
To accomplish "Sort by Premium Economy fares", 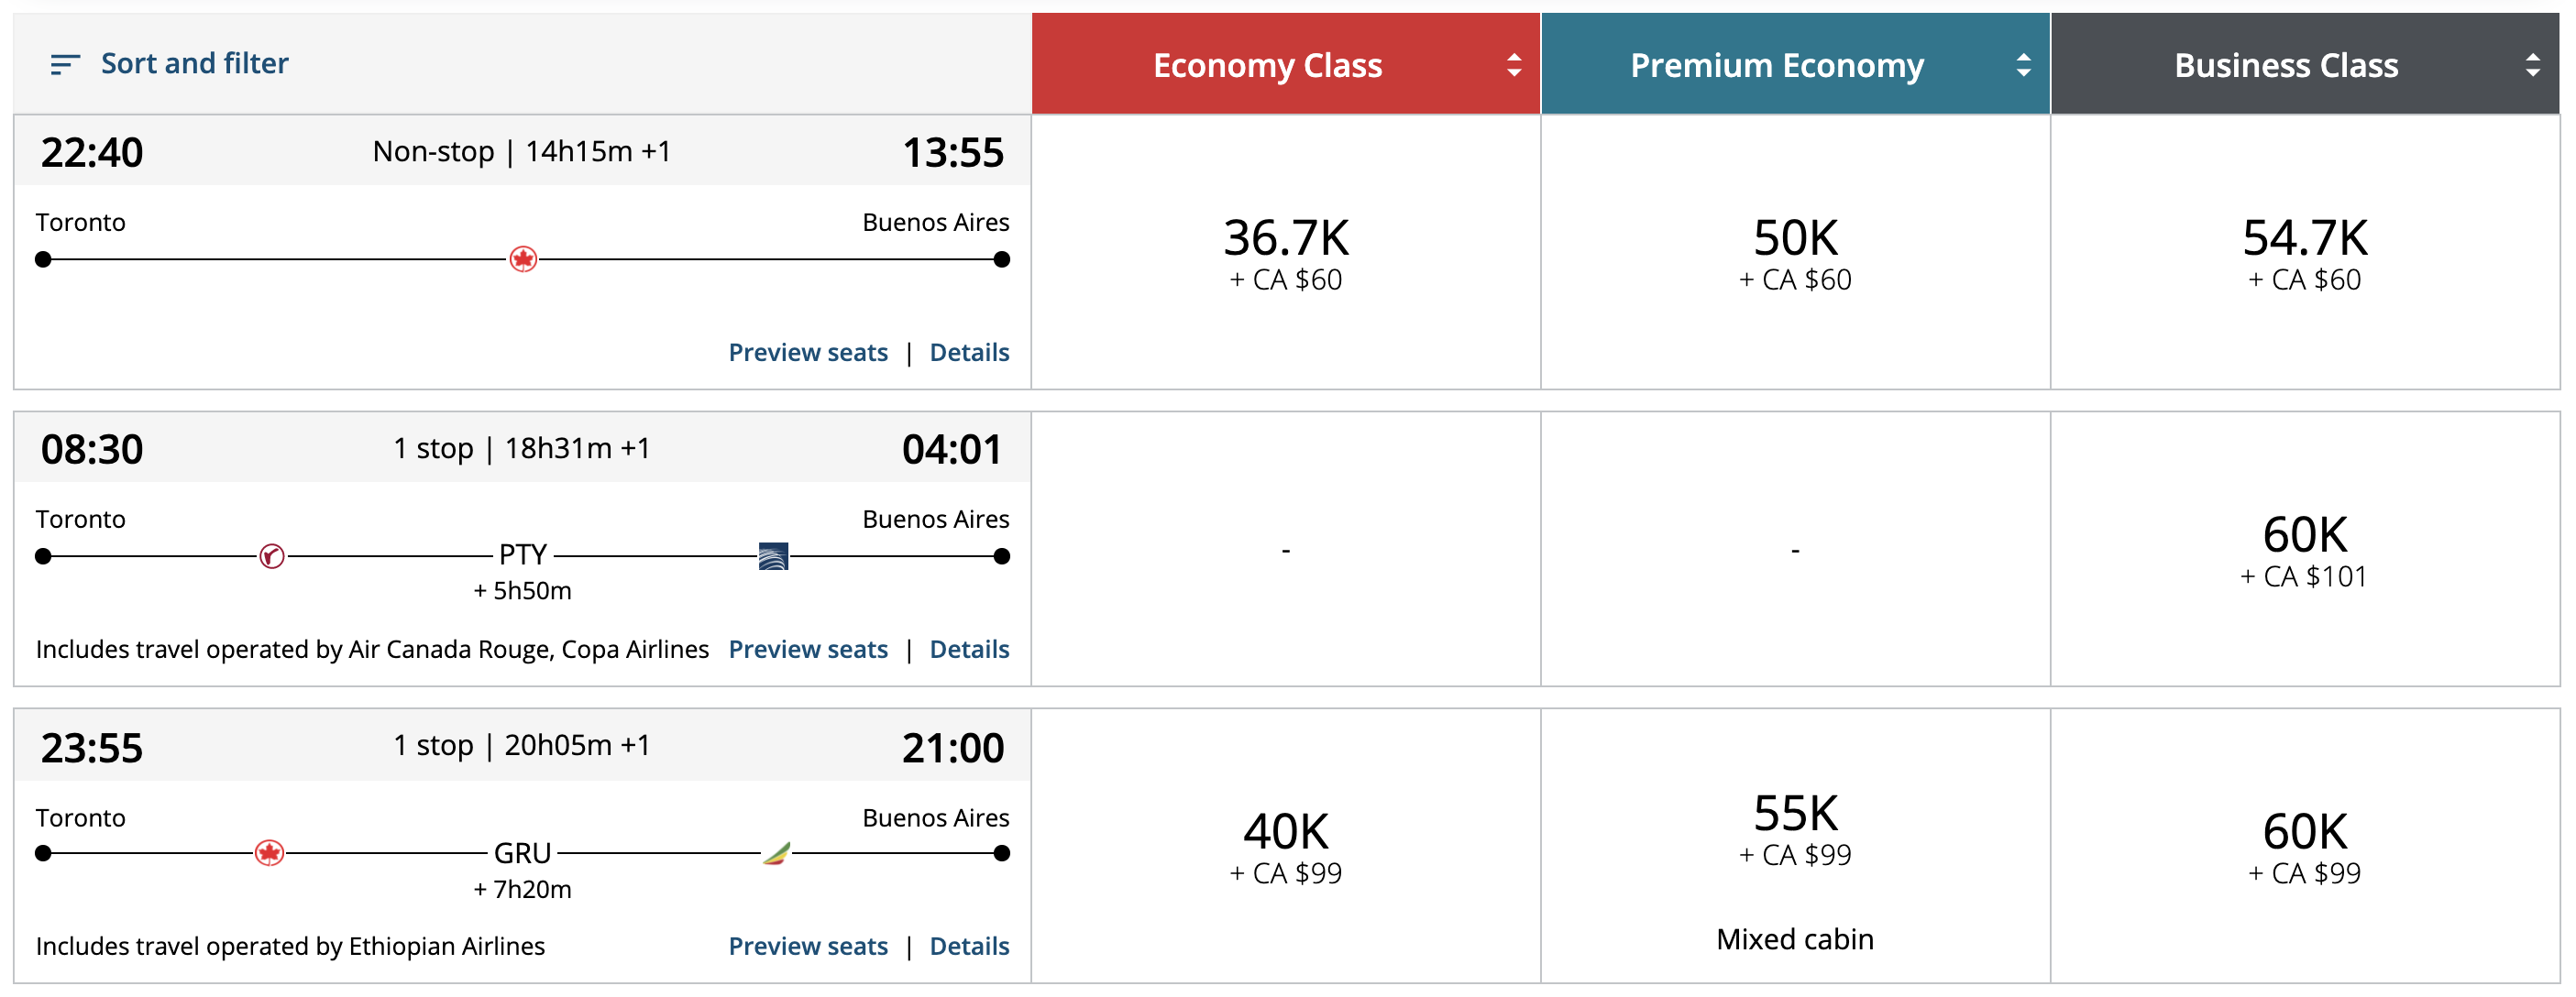I will pos(2023,65).
